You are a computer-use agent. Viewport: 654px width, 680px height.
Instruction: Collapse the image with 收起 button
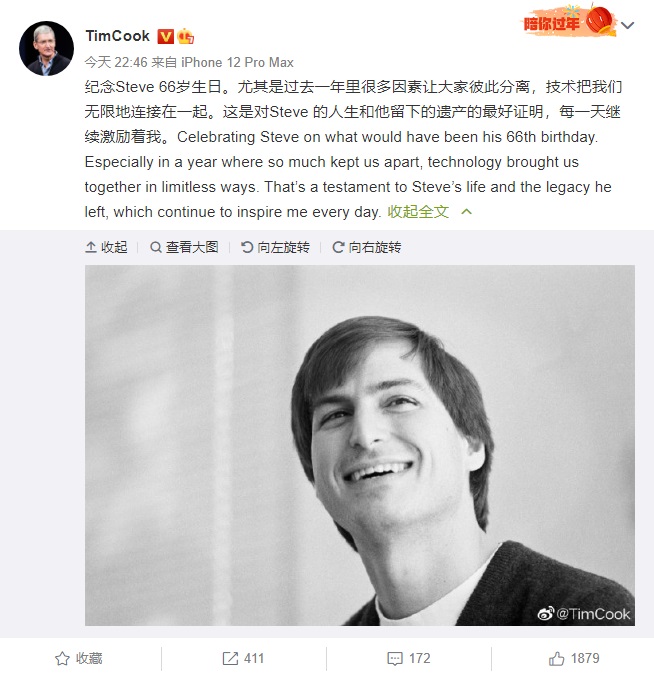[106, 247]
